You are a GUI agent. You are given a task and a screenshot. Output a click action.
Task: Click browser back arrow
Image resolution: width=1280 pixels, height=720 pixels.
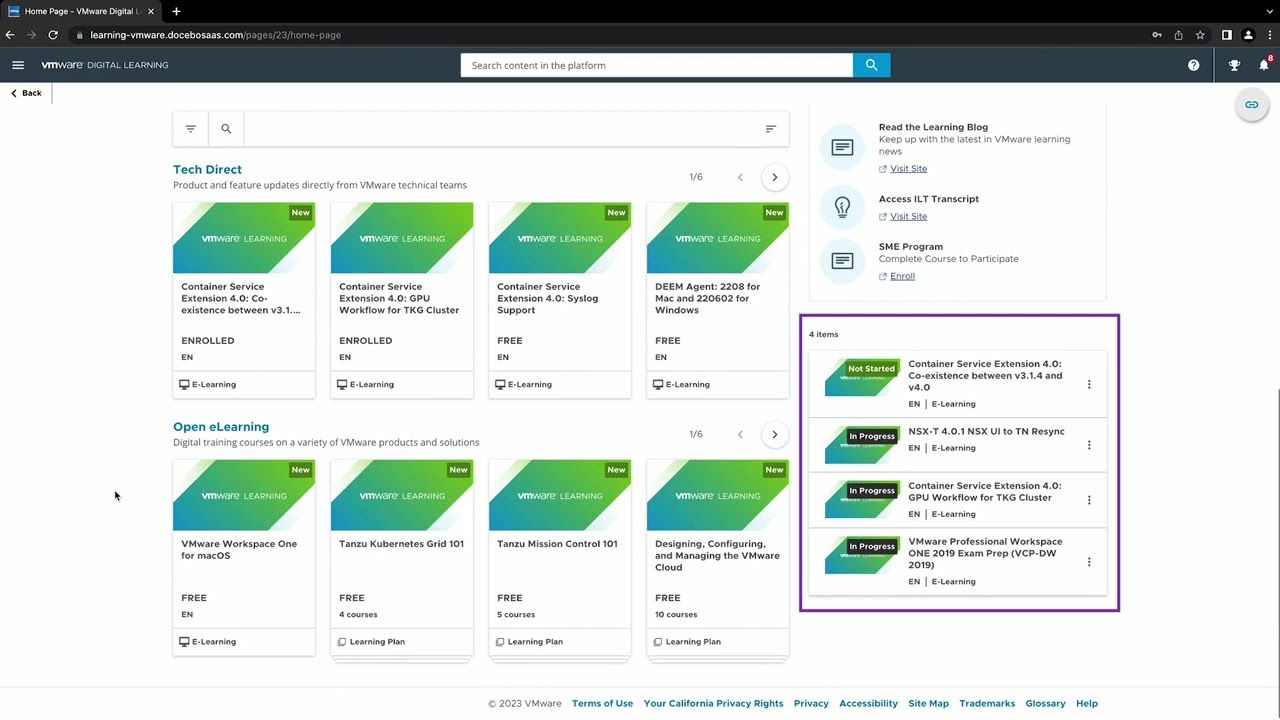click(x=10, y=35)
